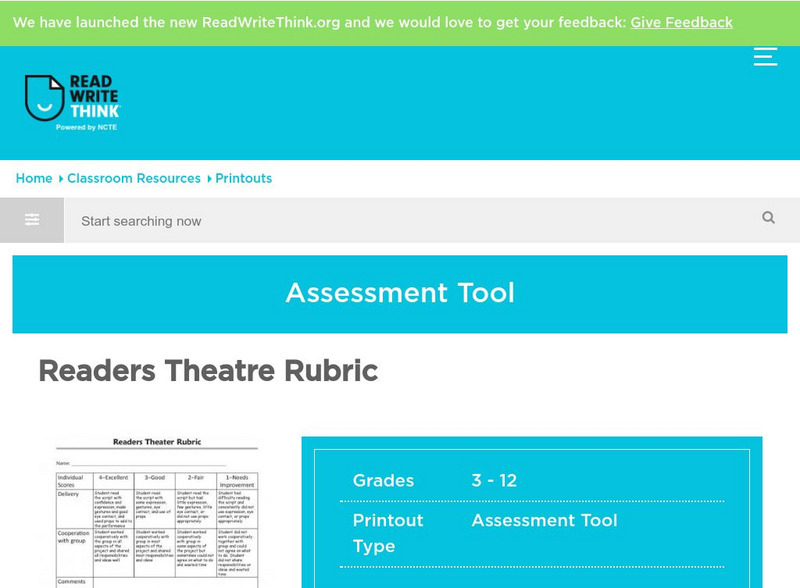
Task: Open the search filter options icon
Action: tap(31, 220)
